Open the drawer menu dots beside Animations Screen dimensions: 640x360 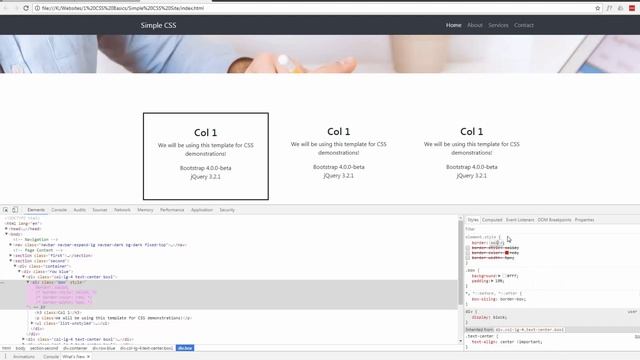pos(6,357)
